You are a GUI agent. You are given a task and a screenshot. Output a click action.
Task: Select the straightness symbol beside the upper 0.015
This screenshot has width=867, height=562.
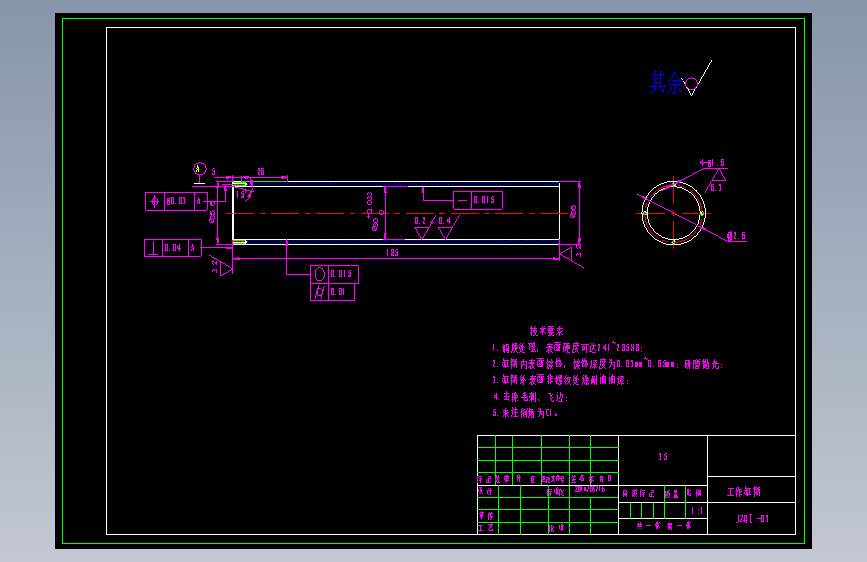tap(462, 200)
